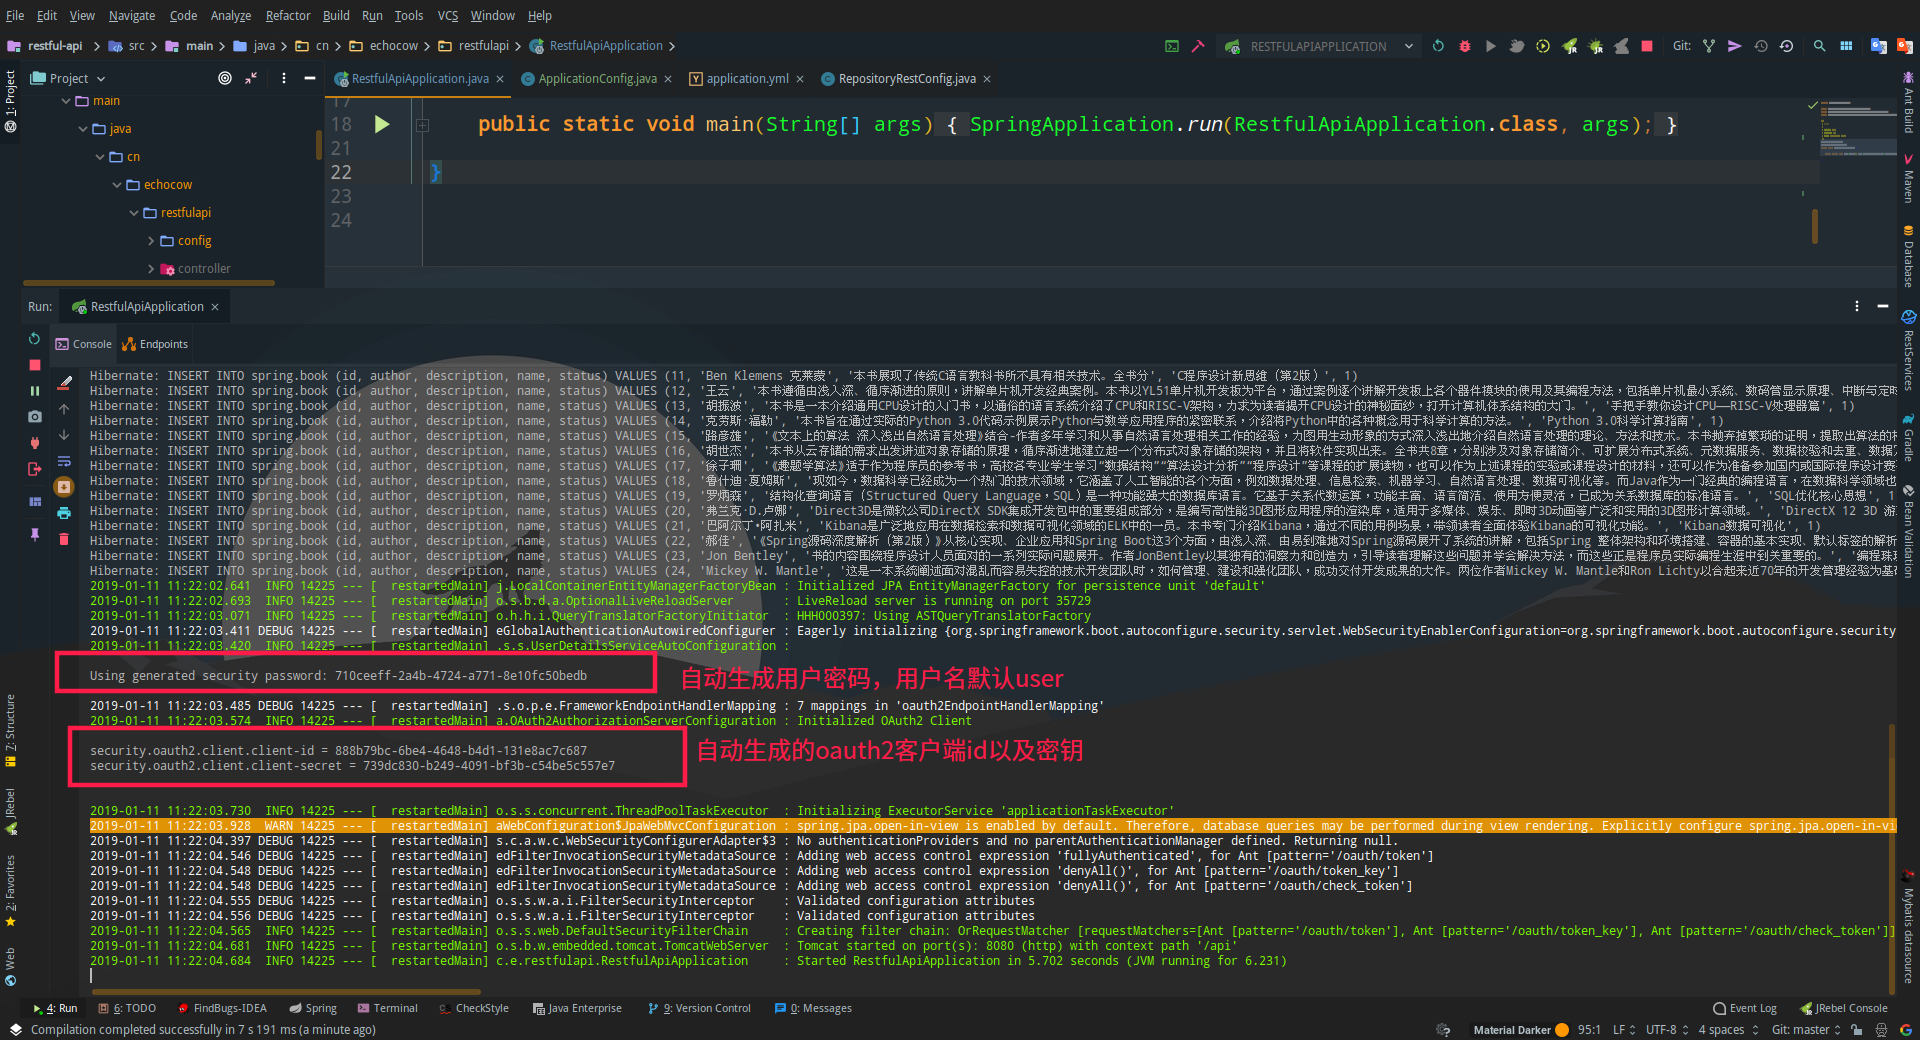Run with JRebel rocket icon
This screenshot has height=1040, width=1920.
[1570, 46]
